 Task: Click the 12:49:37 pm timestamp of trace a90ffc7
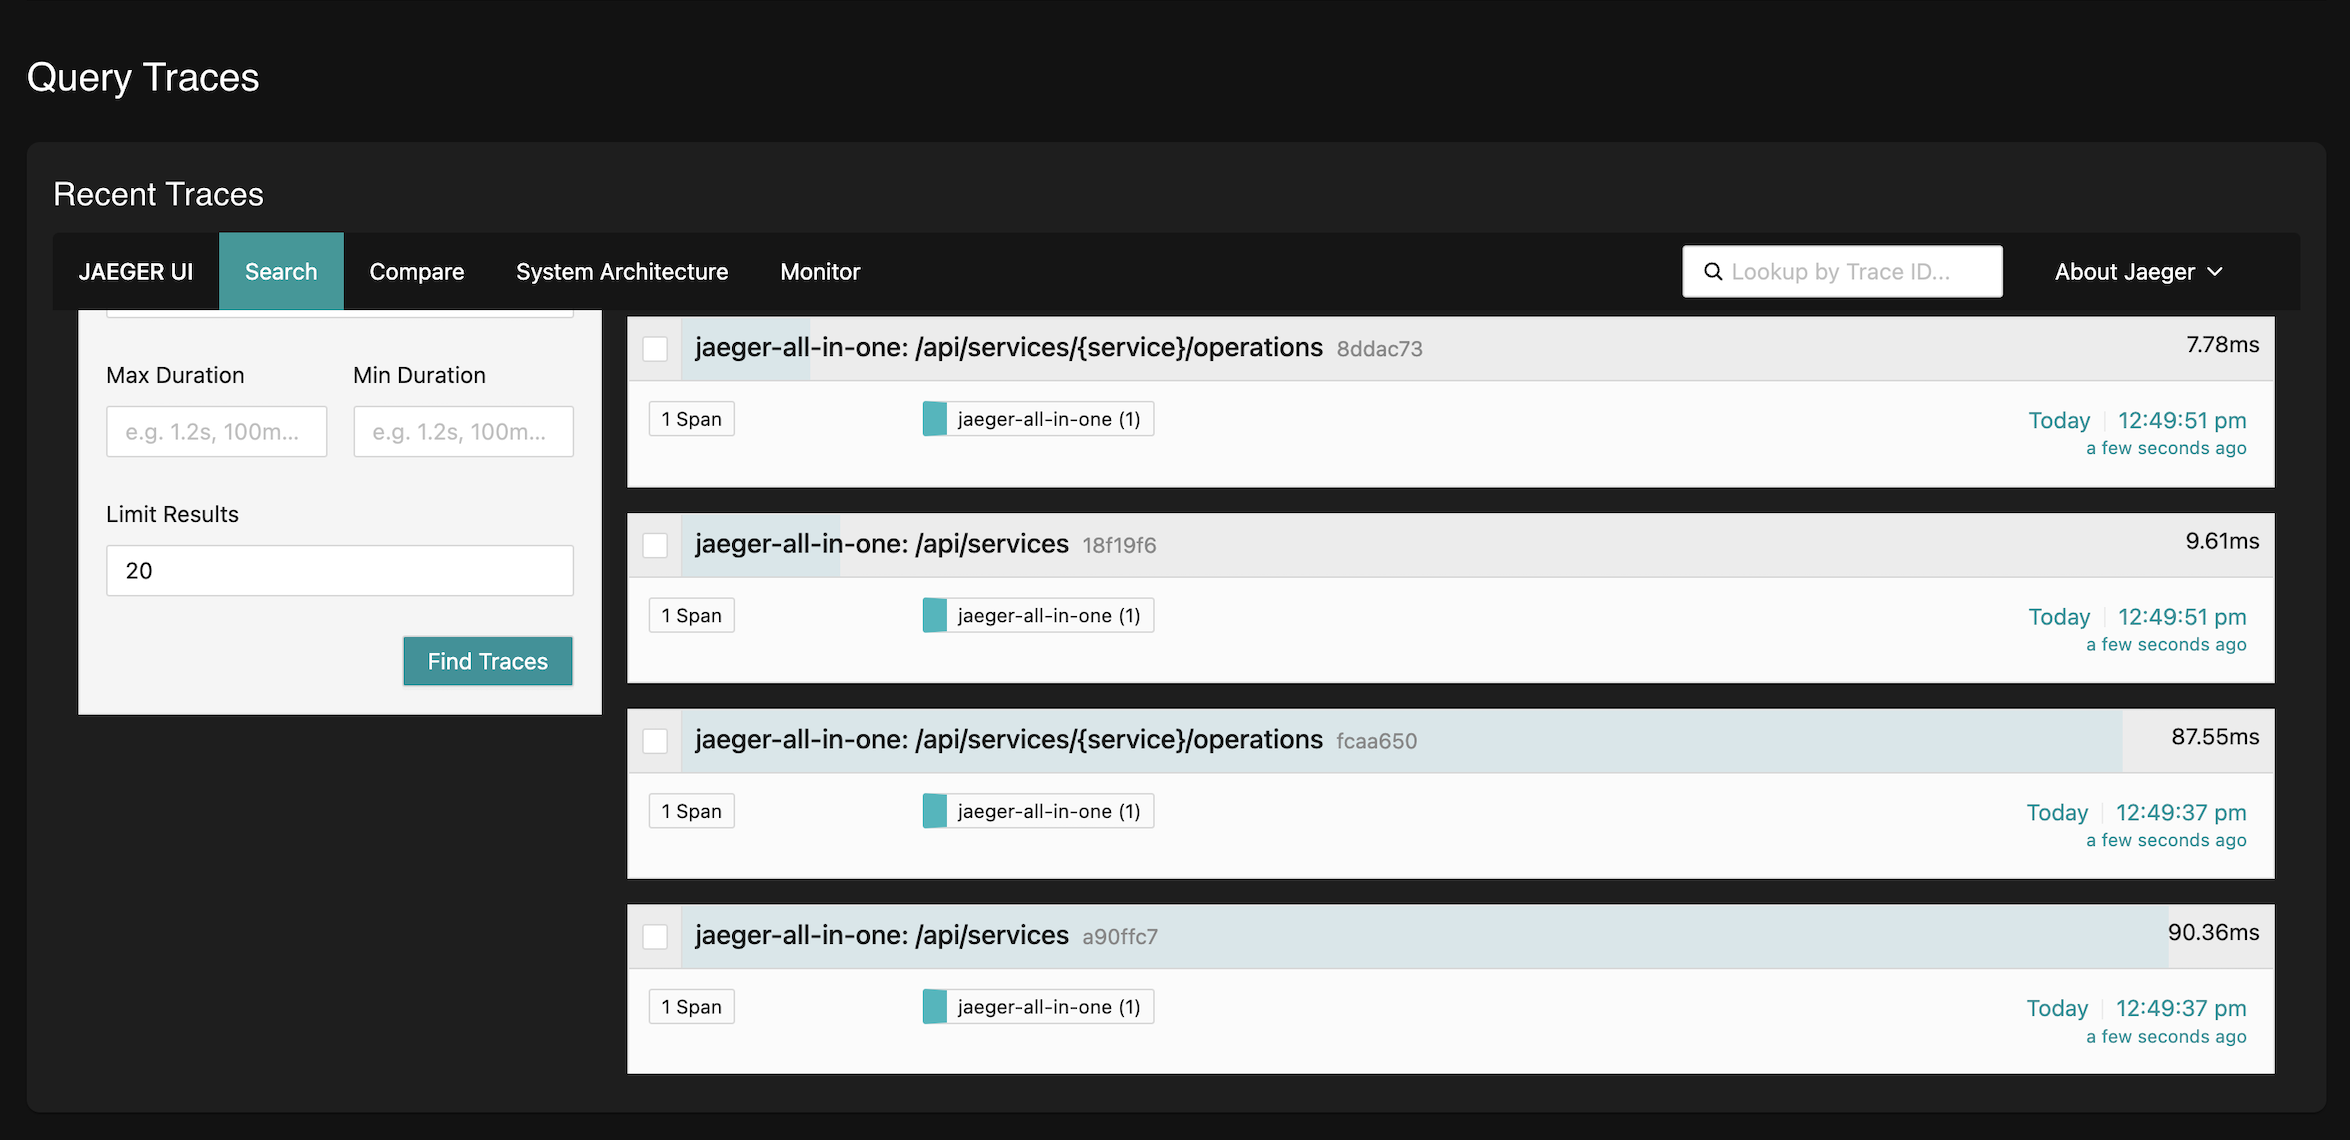tap(2181, 1009)
